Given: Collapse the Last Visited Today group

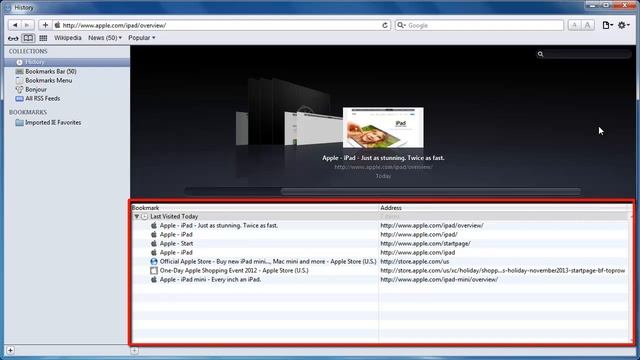Looking at the screenshot, I should 137,216.
